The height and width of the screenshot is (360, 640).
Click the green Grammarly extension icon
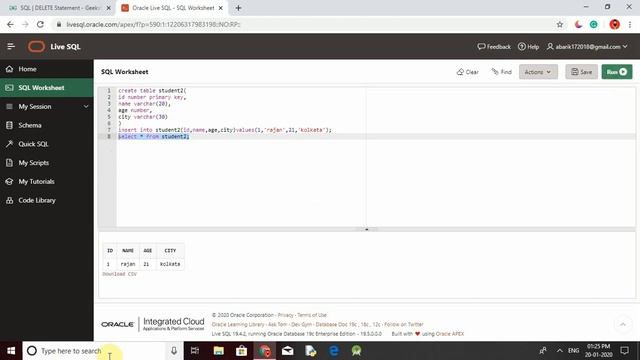pyautogui.click(x=593, y=24)
